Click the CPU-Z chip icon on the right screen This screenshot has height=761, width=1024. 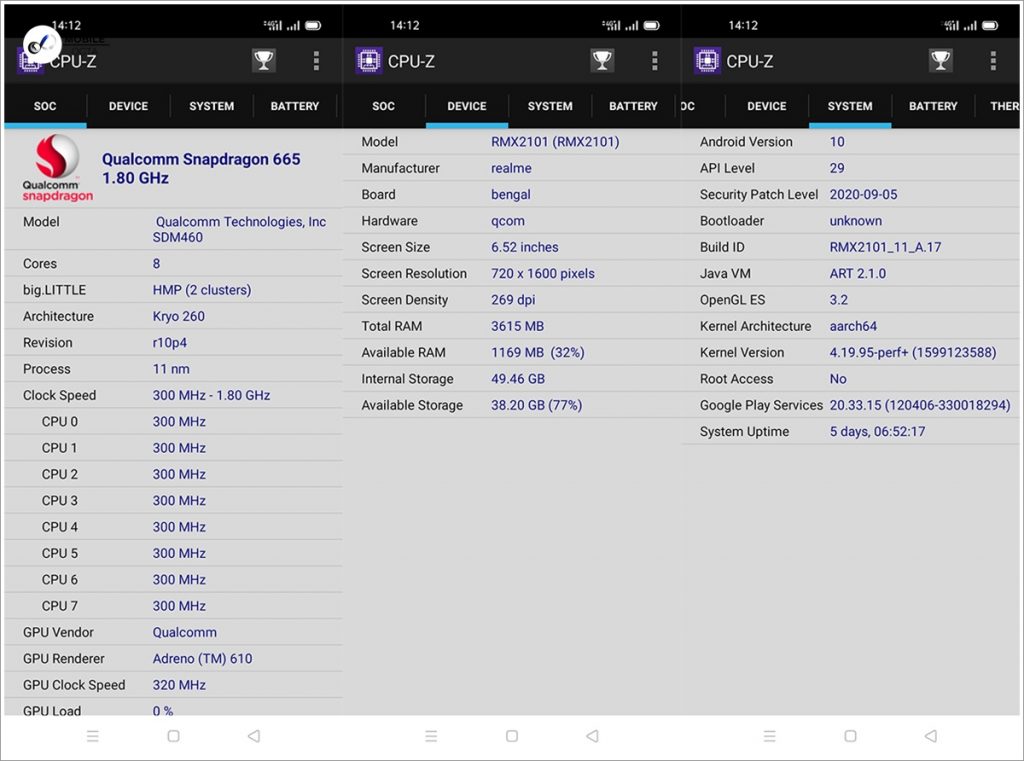[x=707, y=61]
